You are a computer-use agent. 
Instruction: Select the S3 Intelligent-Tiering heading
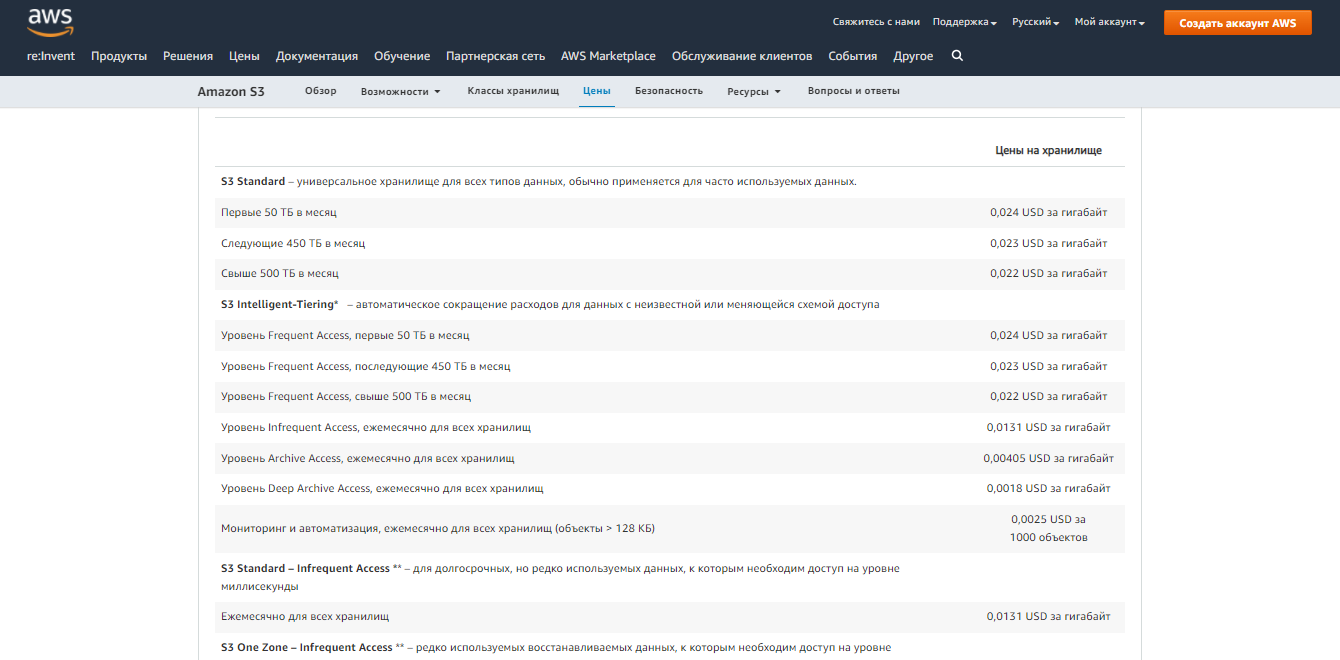pyautogui.click(x=280, y=304)
